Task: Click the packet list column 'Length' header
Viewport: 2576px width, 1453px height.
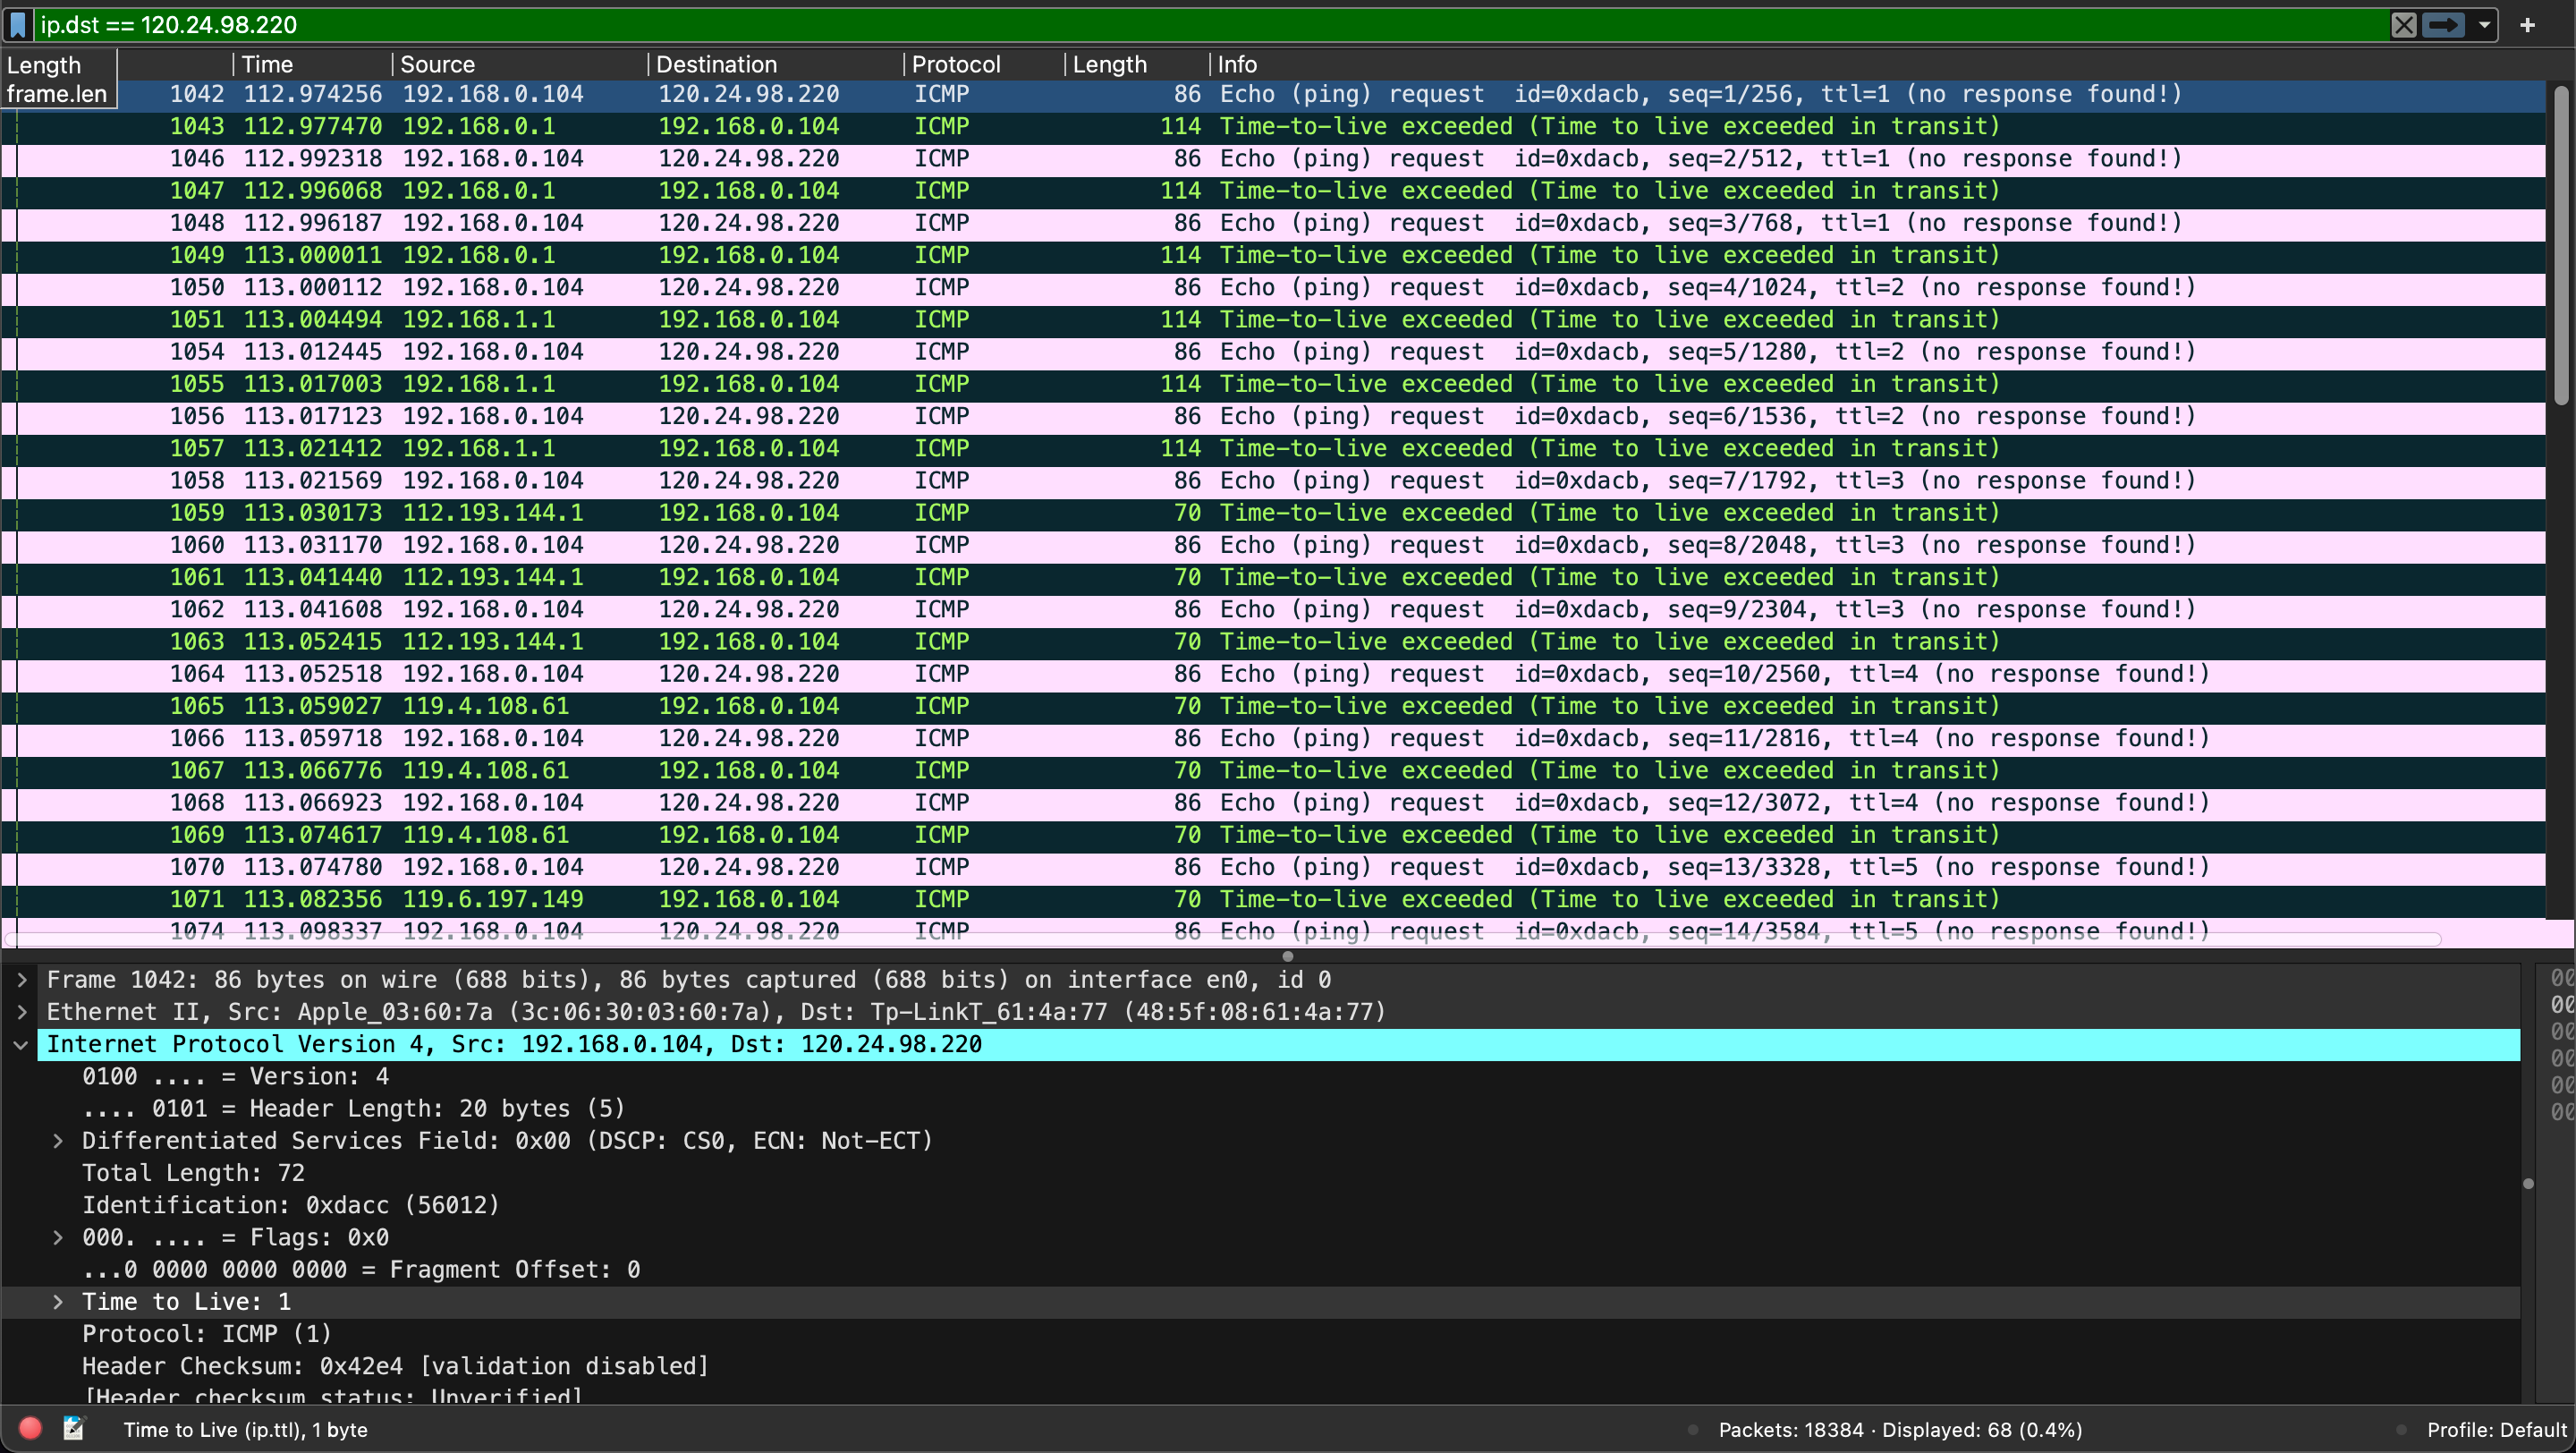Action: [1127, 64]
